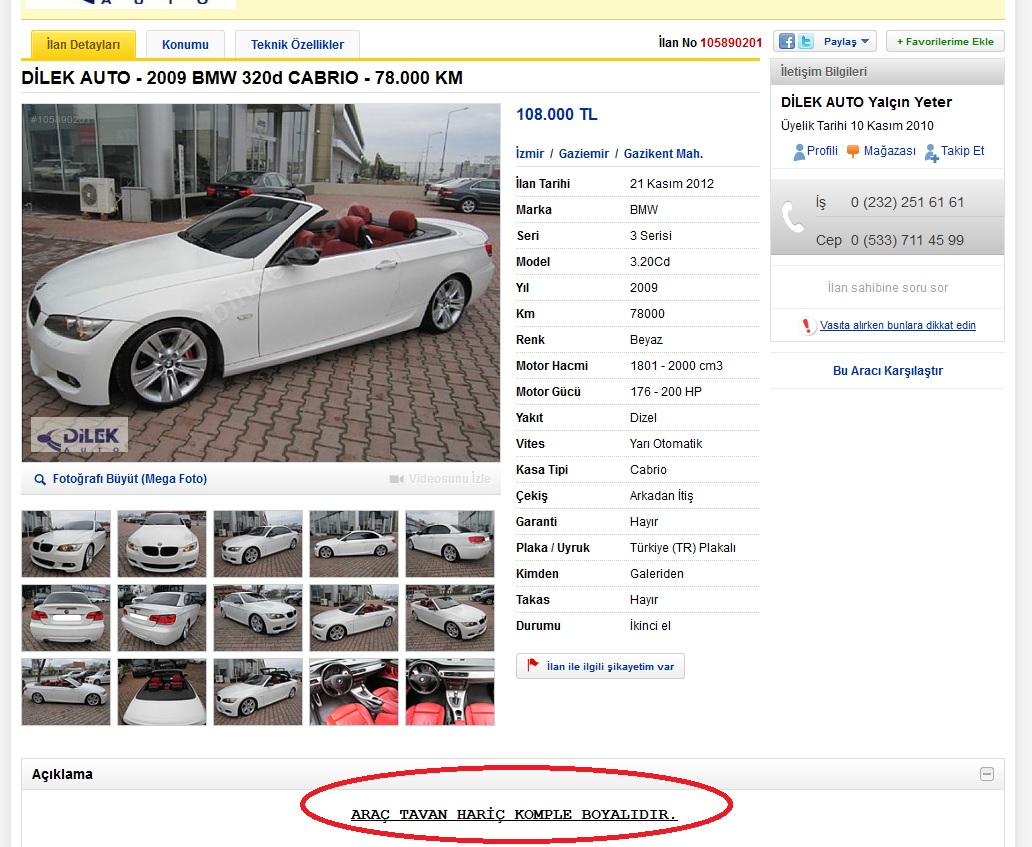Click the price 108.000 TL
This screenshot has width=1032, height=847.
(557, 115)
